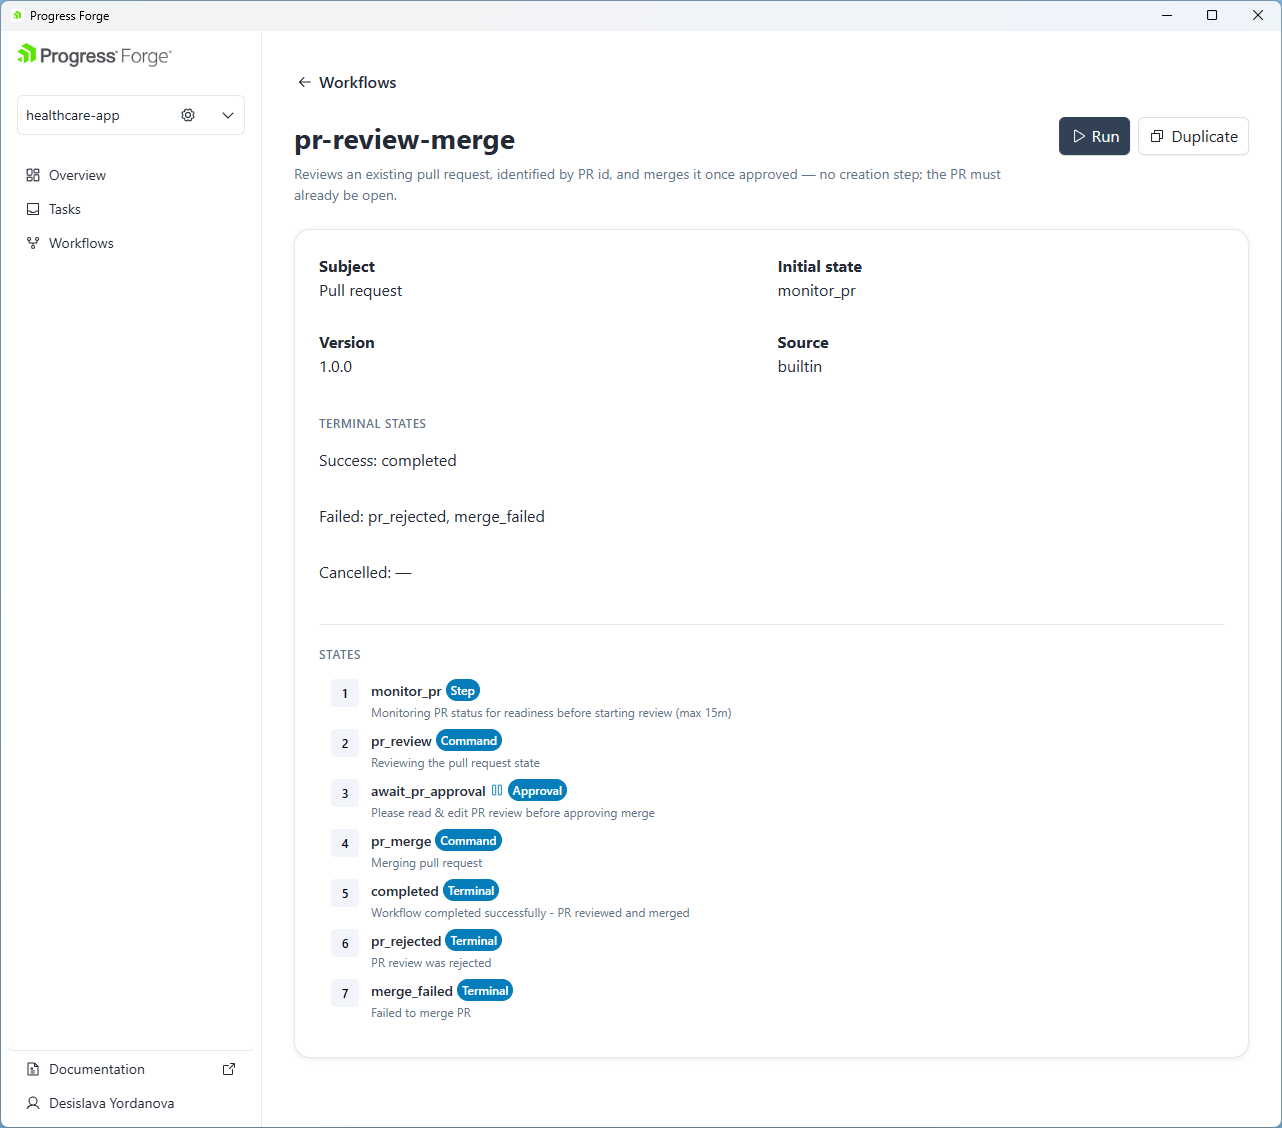Click the state number 7 box
The height and width of the screenshot is (1128, 1282).
click(345, 993)
